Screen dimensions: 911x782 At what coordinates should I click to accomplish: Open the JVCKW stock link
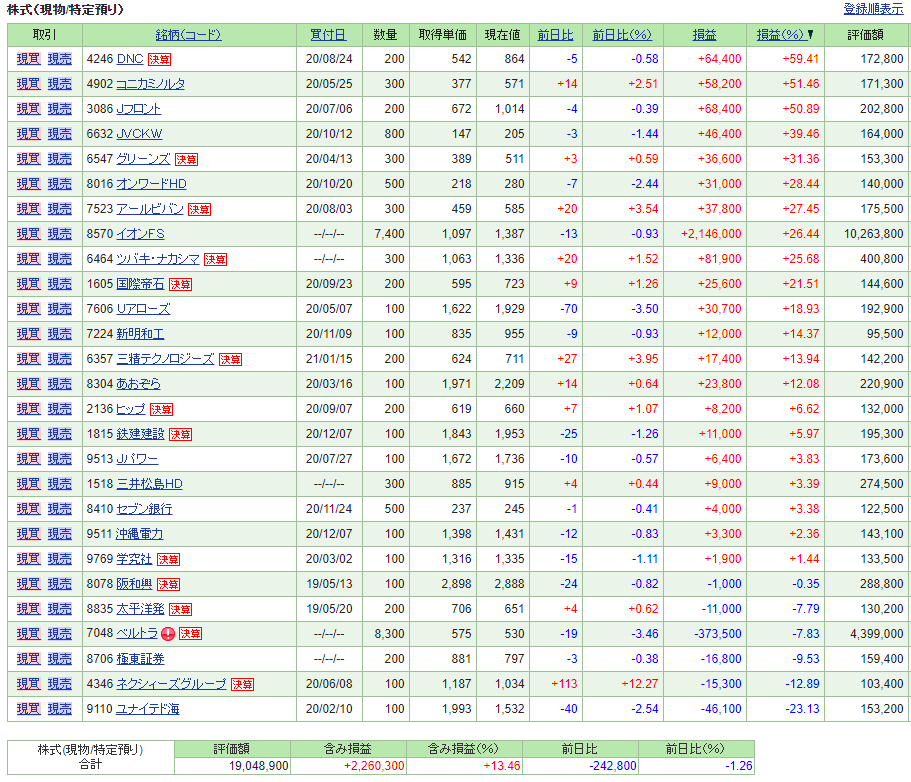[x=139, y=134]
